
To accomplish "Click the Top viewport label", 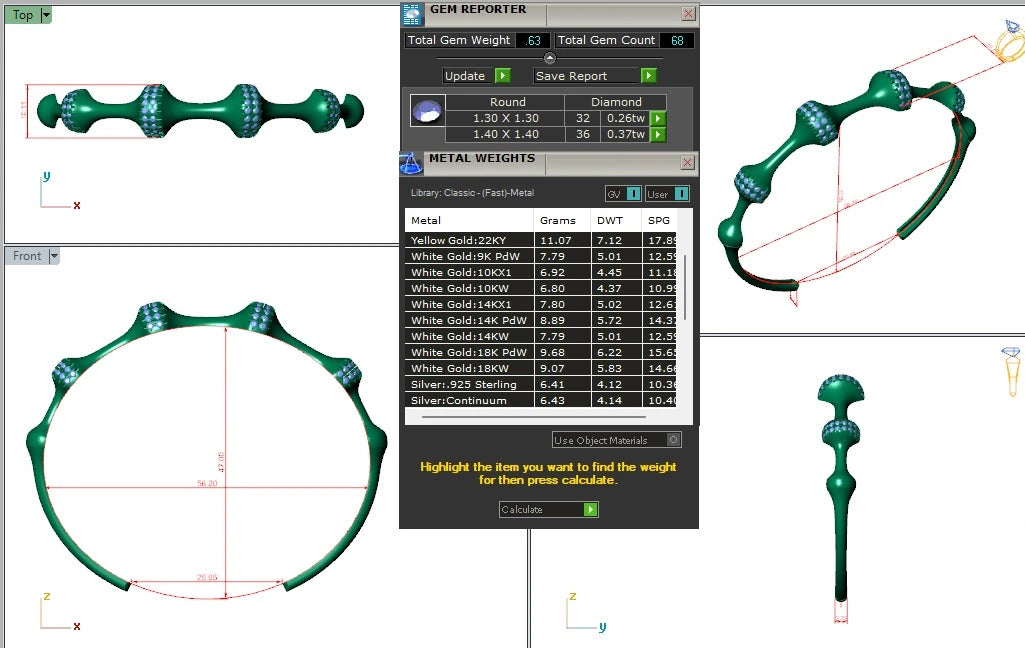I will pyautogui.click(x=23, y=15).
